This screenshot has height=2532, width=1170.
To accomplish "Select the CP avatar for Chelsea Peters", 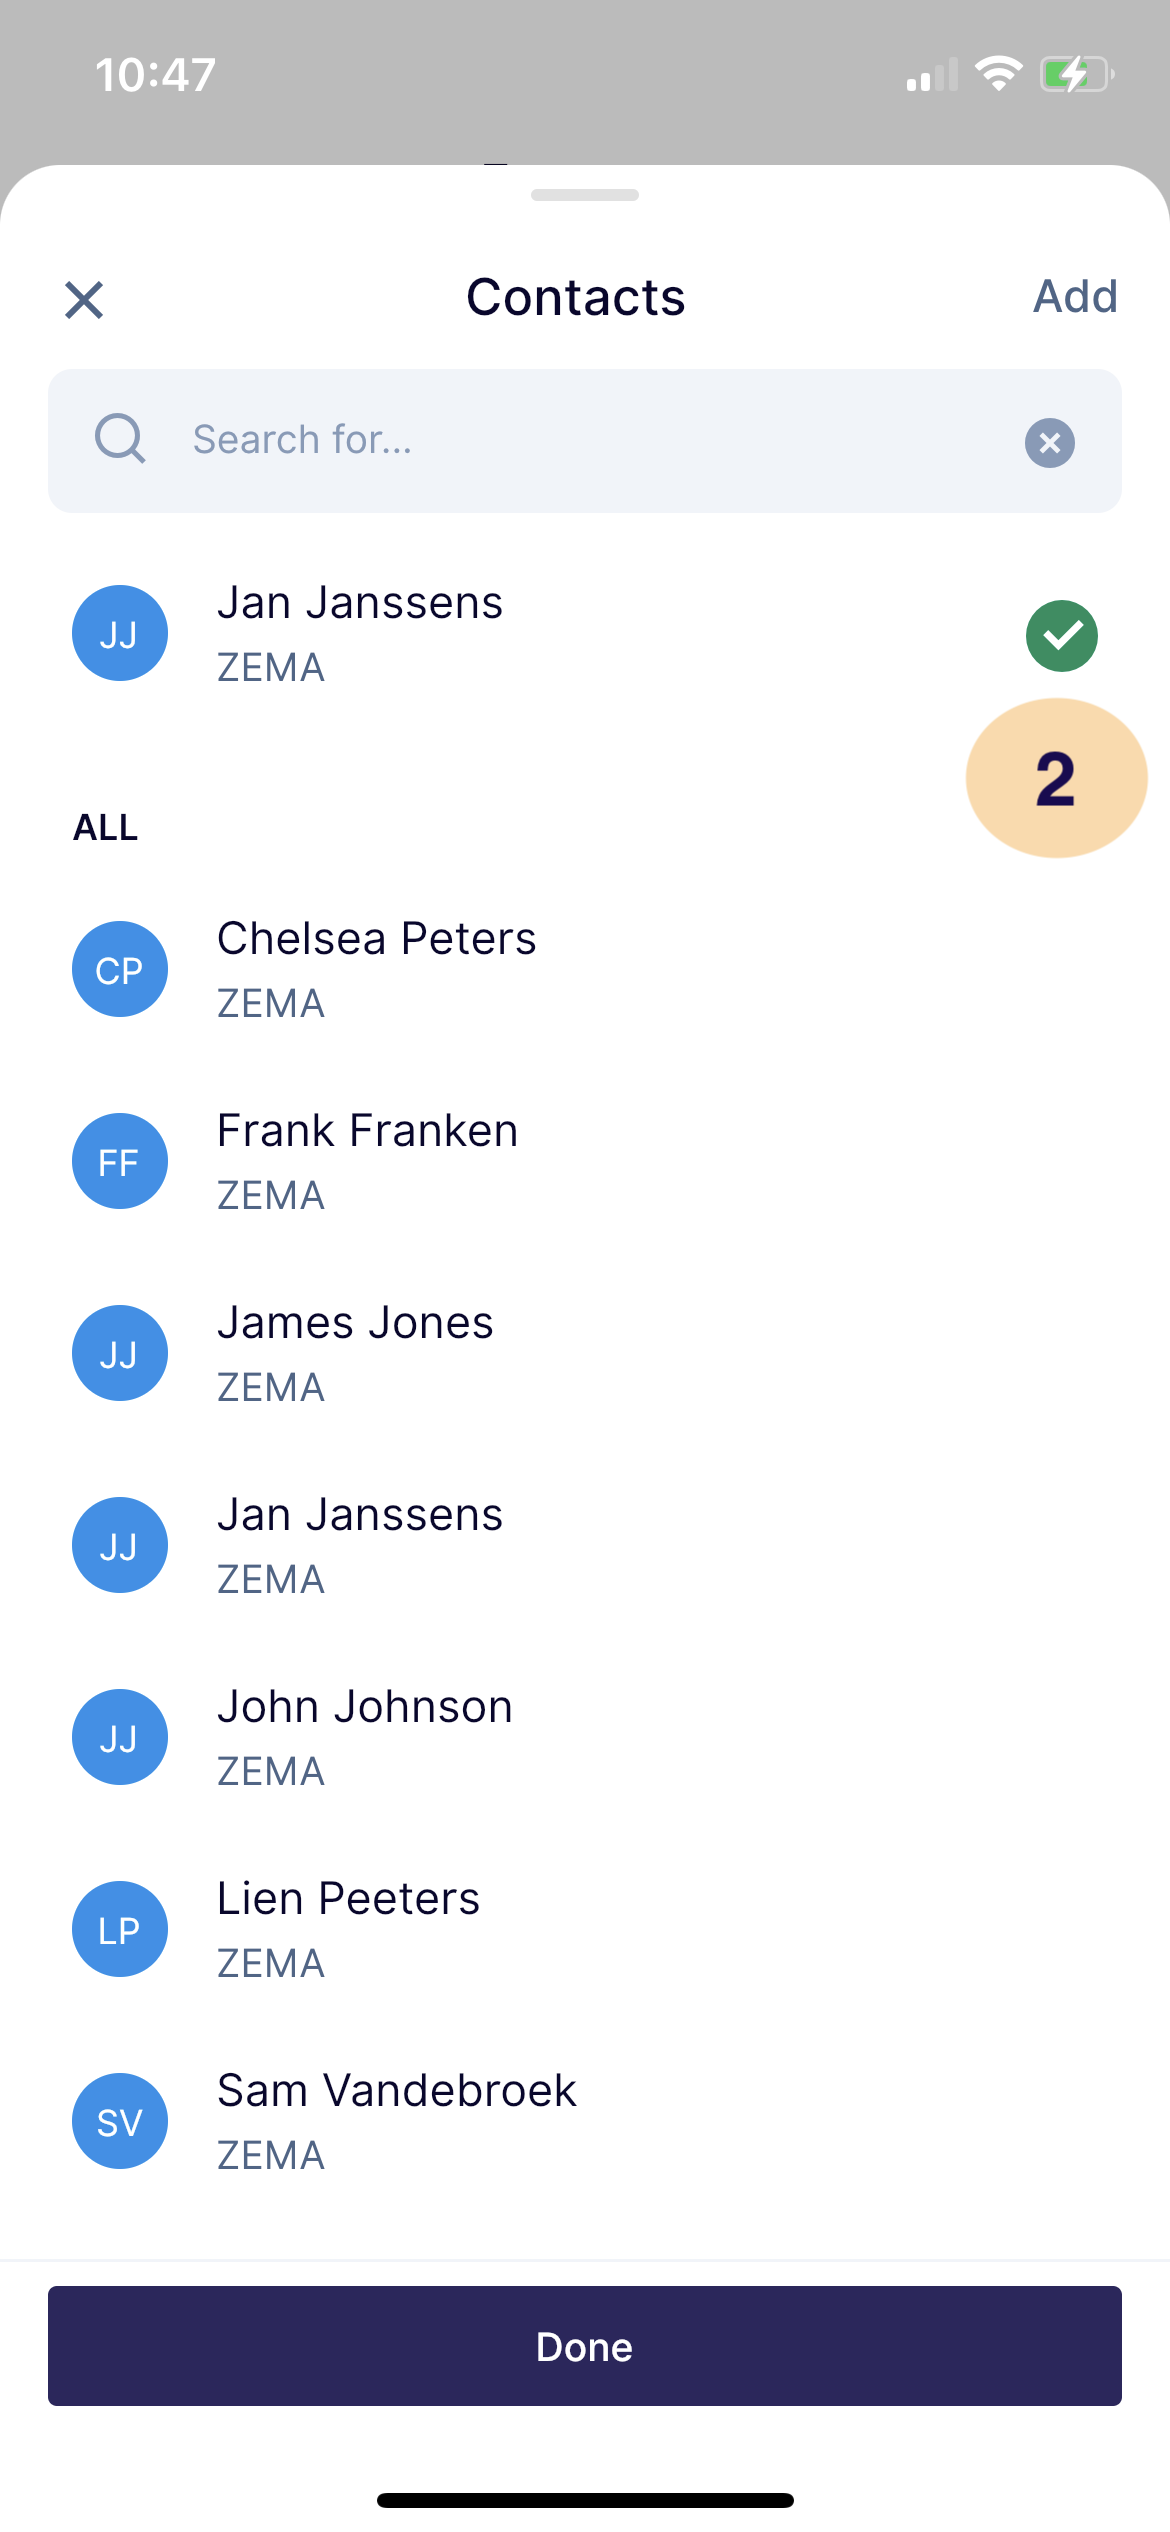I will point(120,969).
